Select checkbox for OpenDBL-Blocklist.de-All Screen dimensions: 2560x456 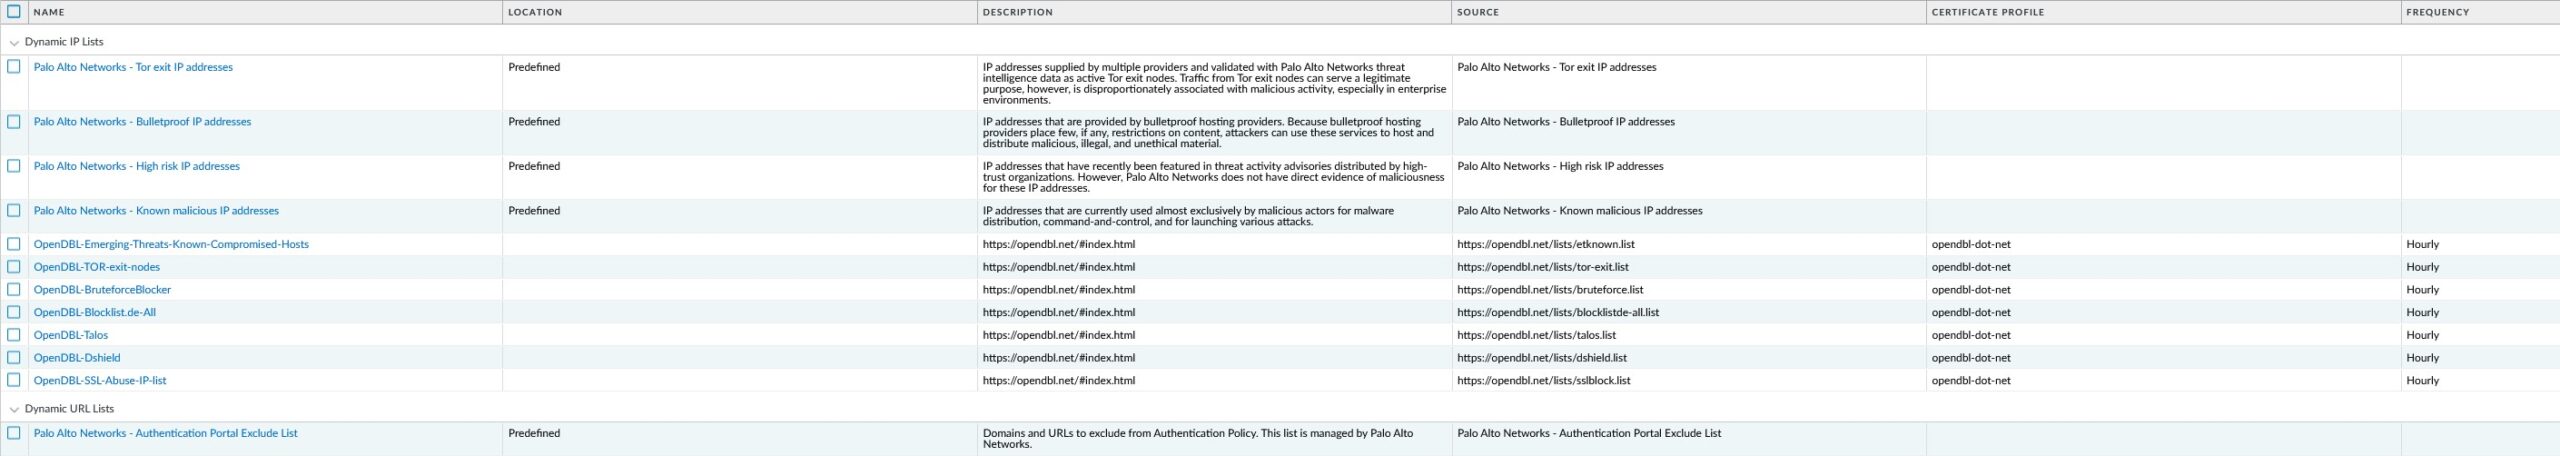pyautogui.click(x=14, y=312)
